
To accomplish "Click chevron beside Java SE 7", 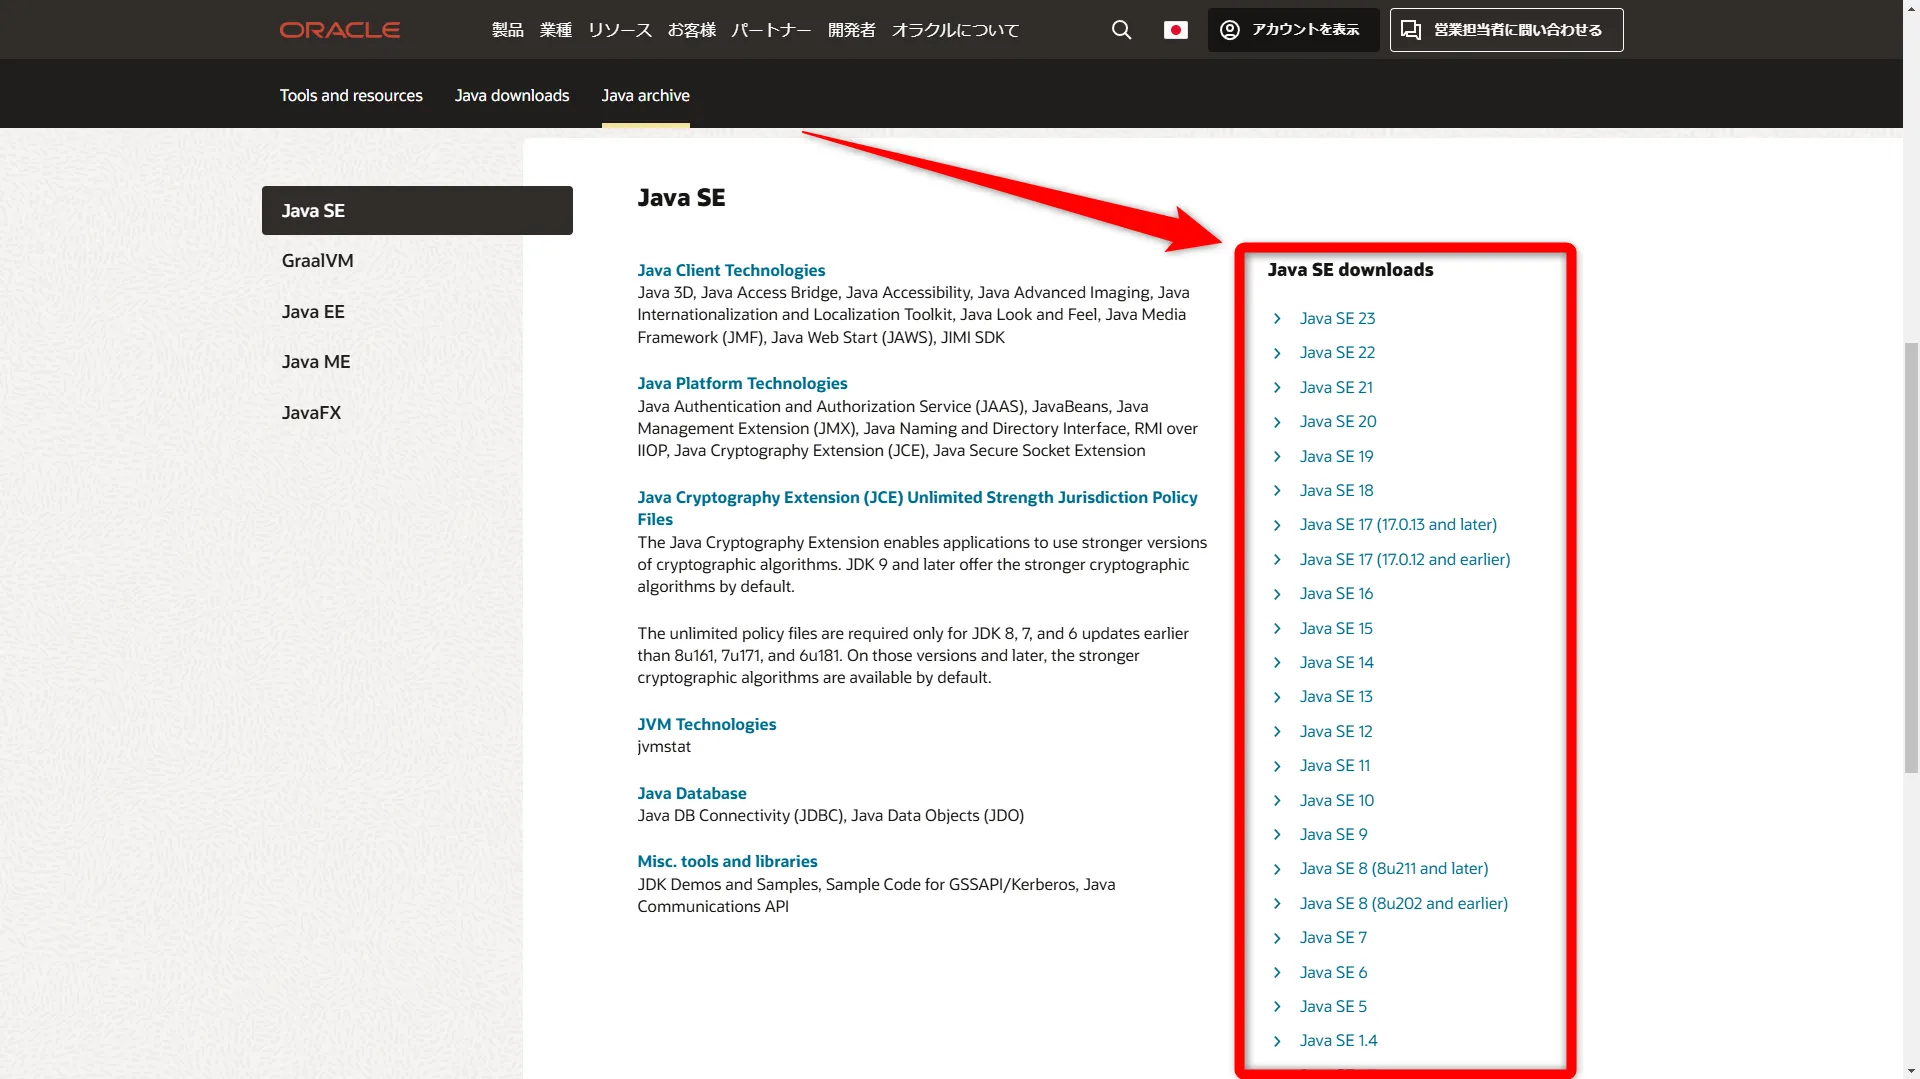I will (x=1277, y=937).
